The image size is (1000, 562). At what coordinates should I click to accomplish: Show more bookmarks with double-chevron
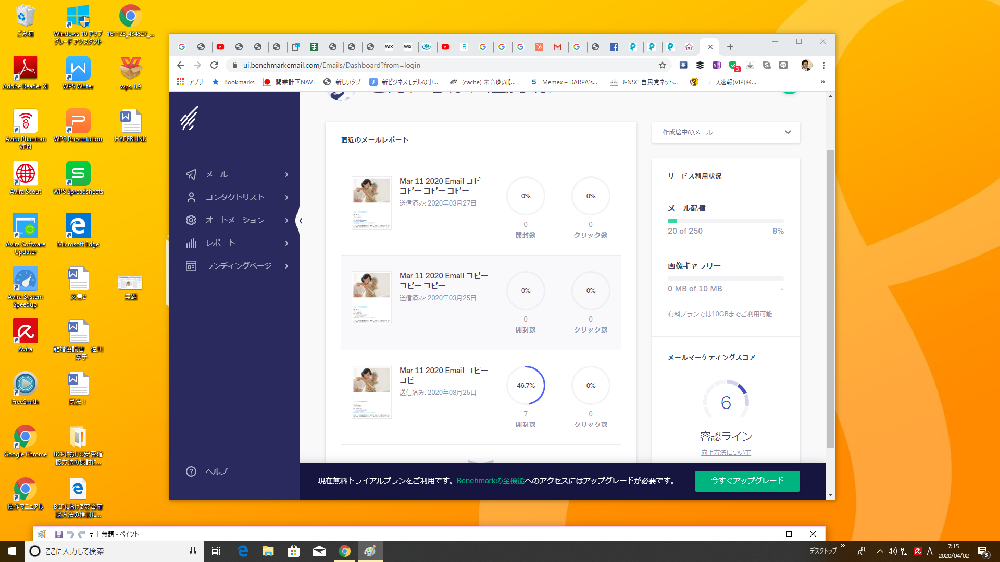click(x=823, y=82)
